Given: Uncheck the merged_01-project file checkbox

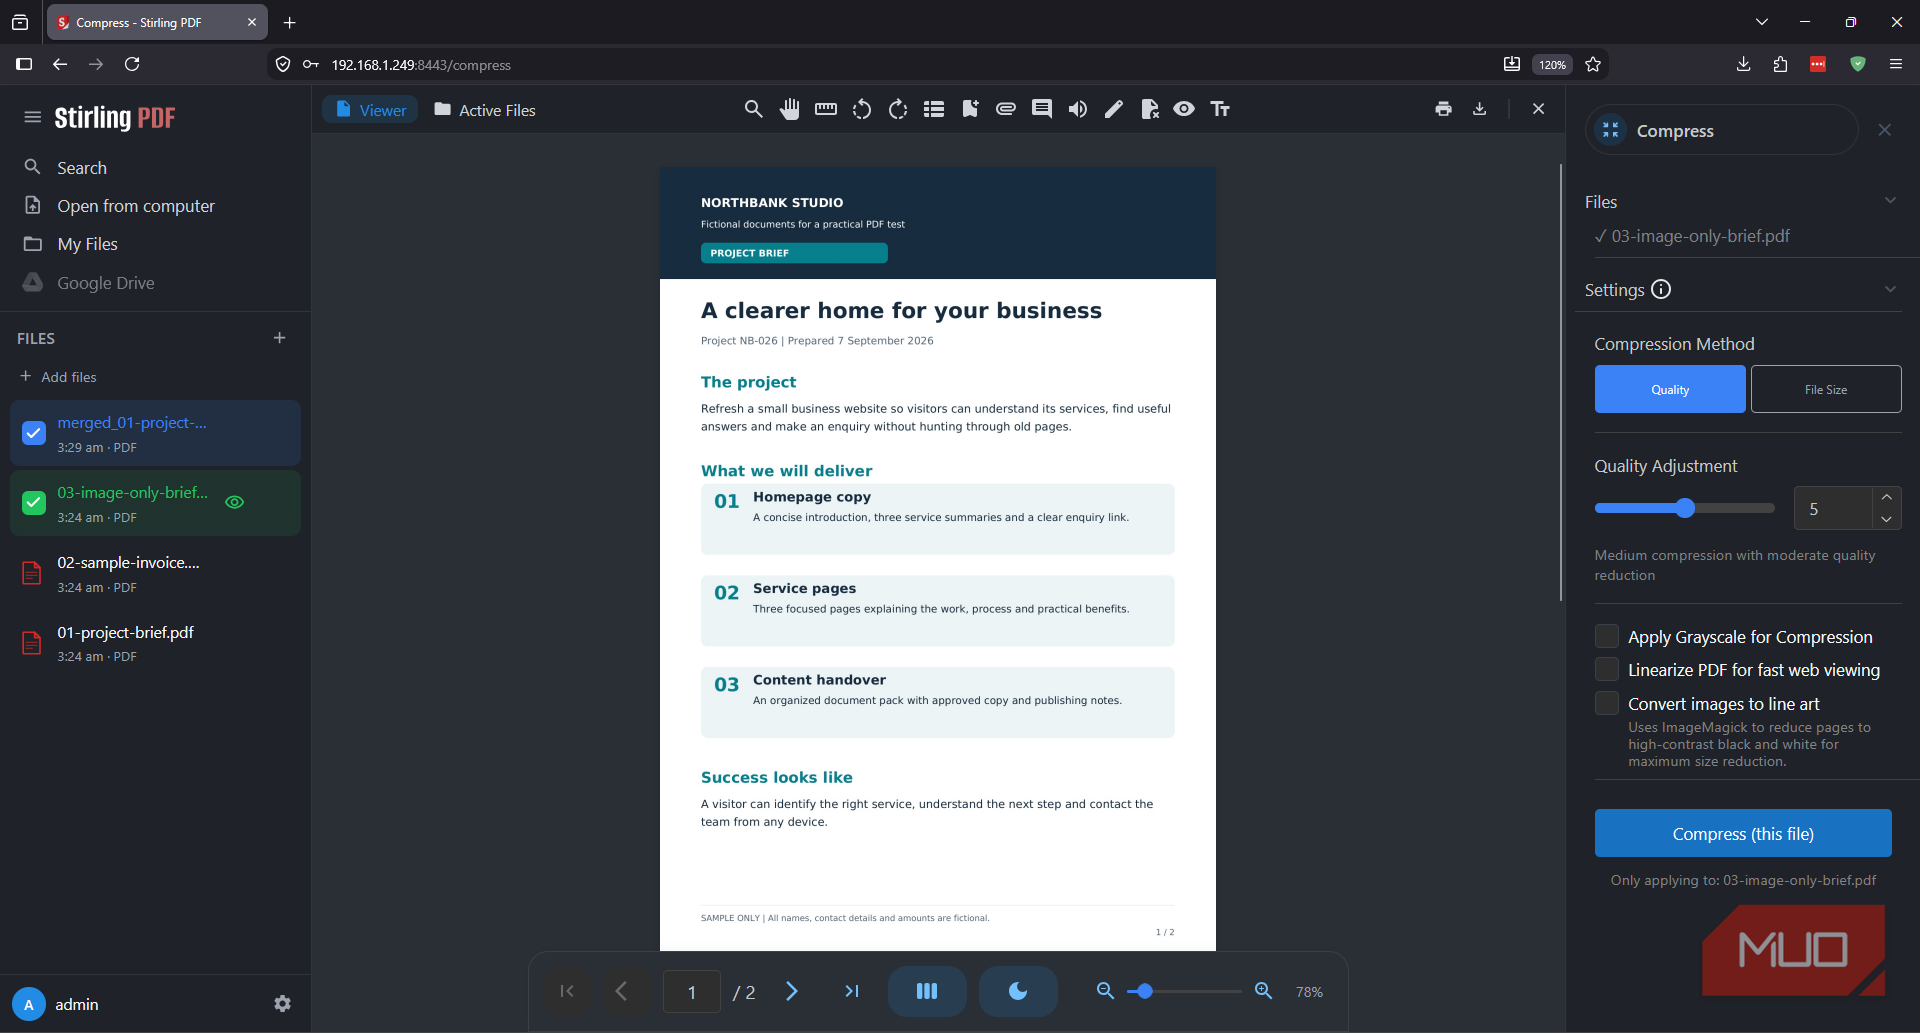Looking at the screenshot, I should [34, 433].
